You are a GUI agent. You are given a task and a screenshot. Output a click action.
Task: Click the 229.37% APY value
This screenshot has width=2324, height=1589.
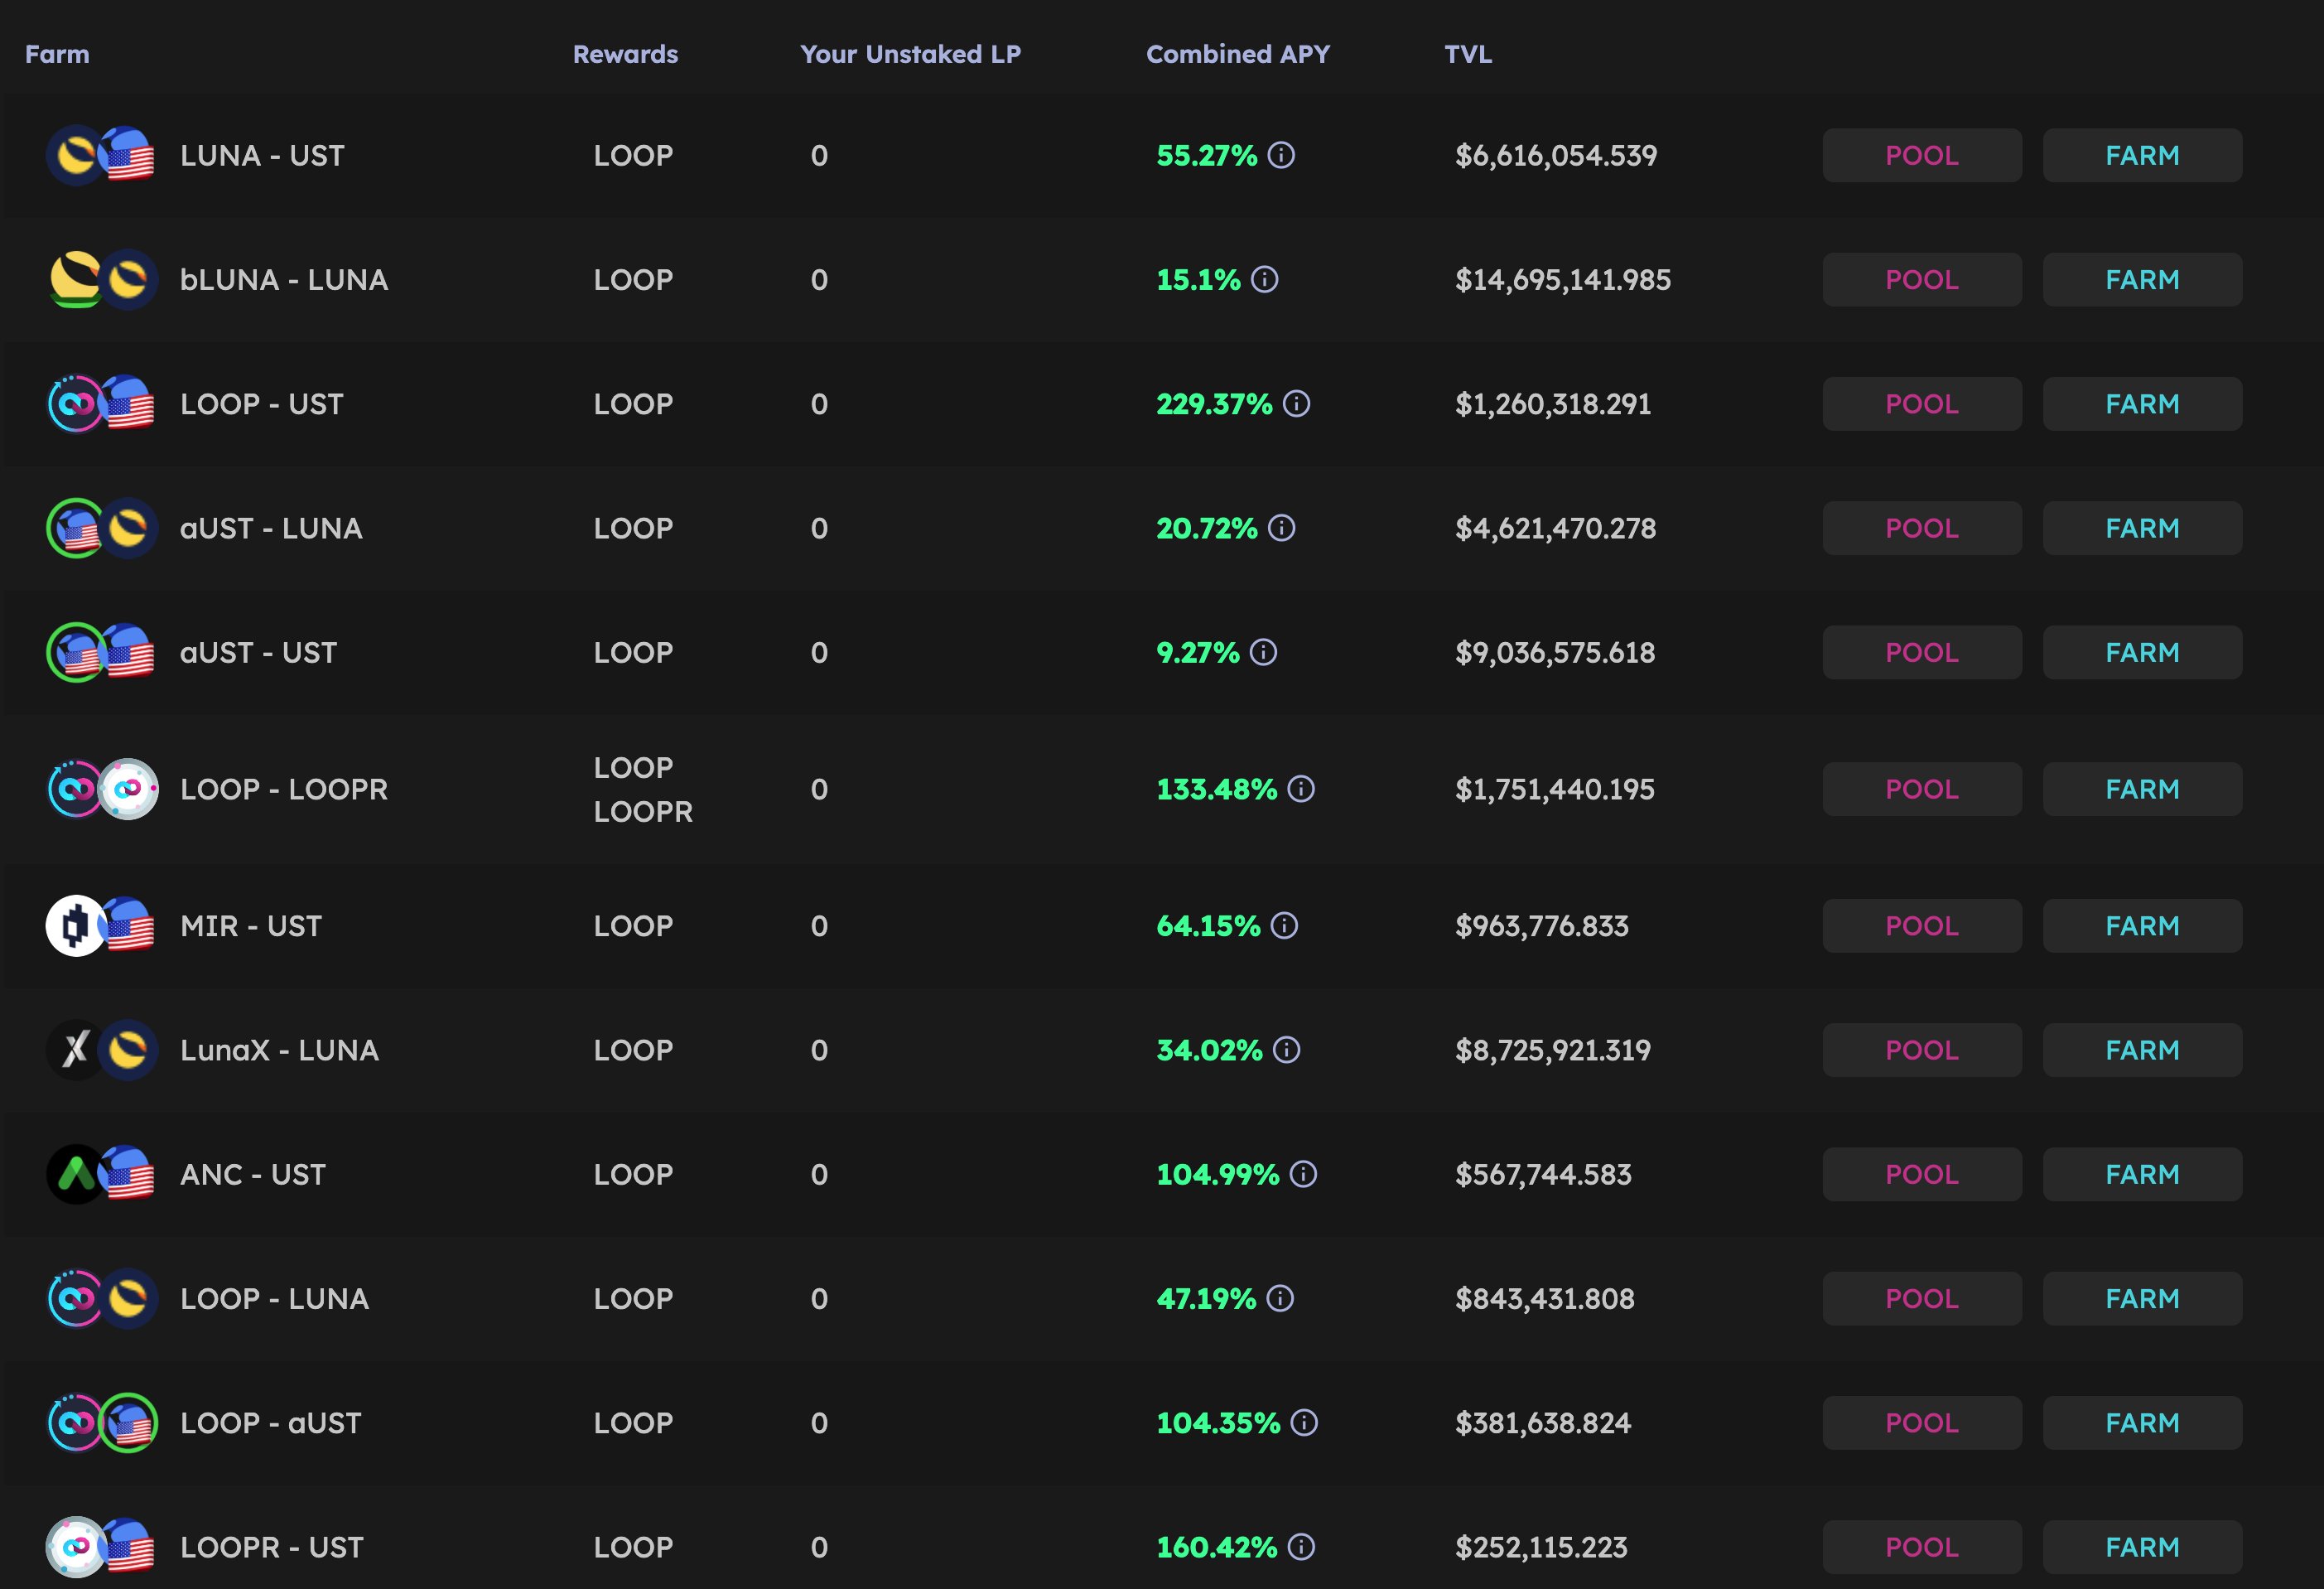tap(1214, 404)
